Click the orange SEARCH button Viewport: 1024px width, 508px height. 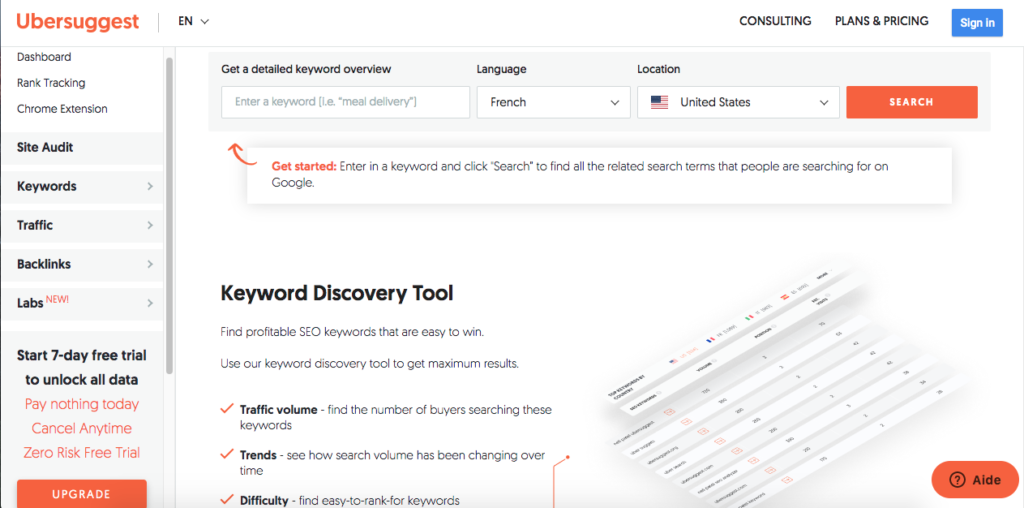coord(912,103)
